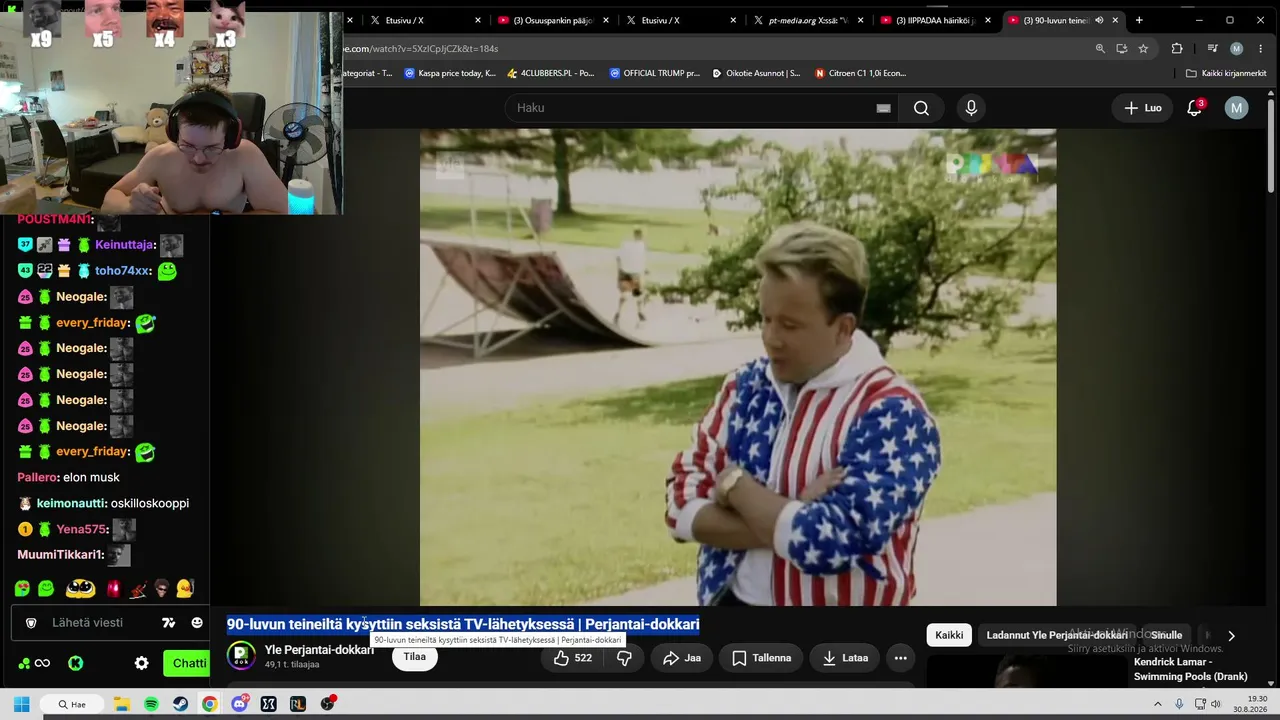Viewport: 1280px width, 720px height.
Task: Open the OFFICIAL TRUMP bookmark
Action: [654, 73]
